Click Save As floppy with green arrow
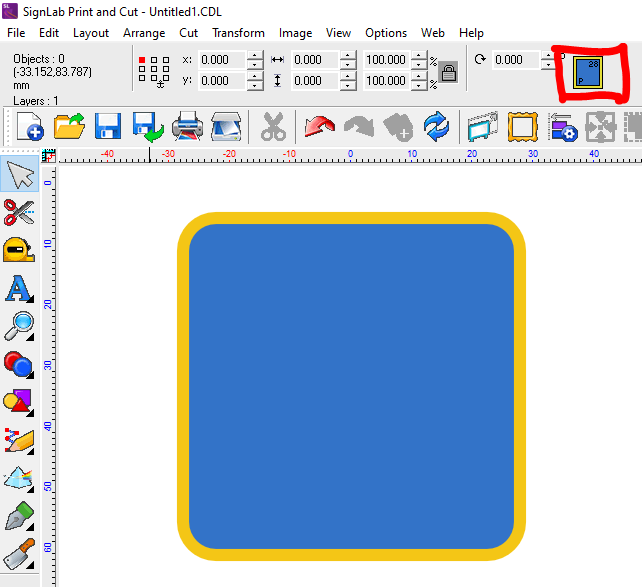Viewport: 642px width, 587px height. tap(148, 127)
